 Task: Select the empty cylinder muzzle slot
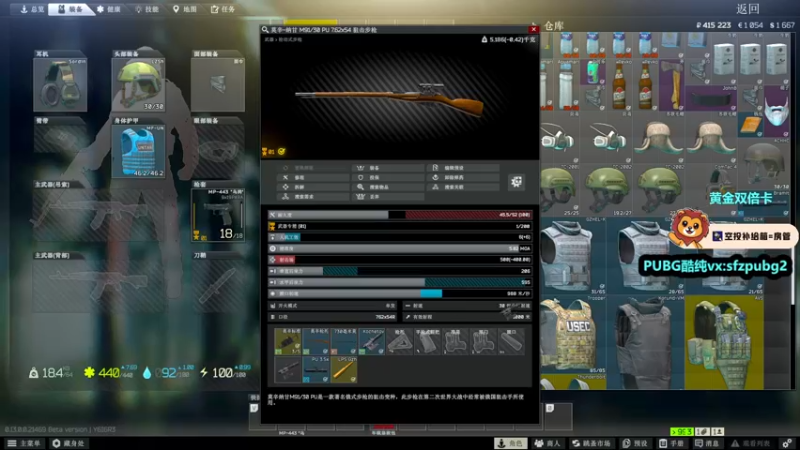[x=511, y=341]
